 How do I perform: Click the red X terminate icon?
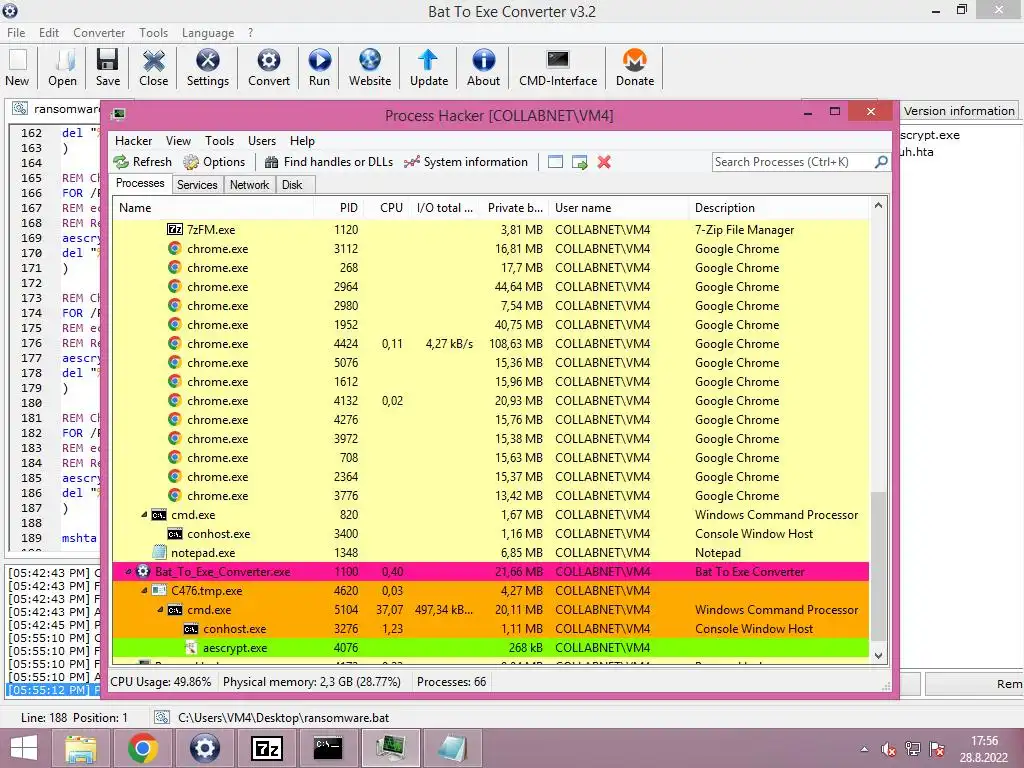pos(604,162)
